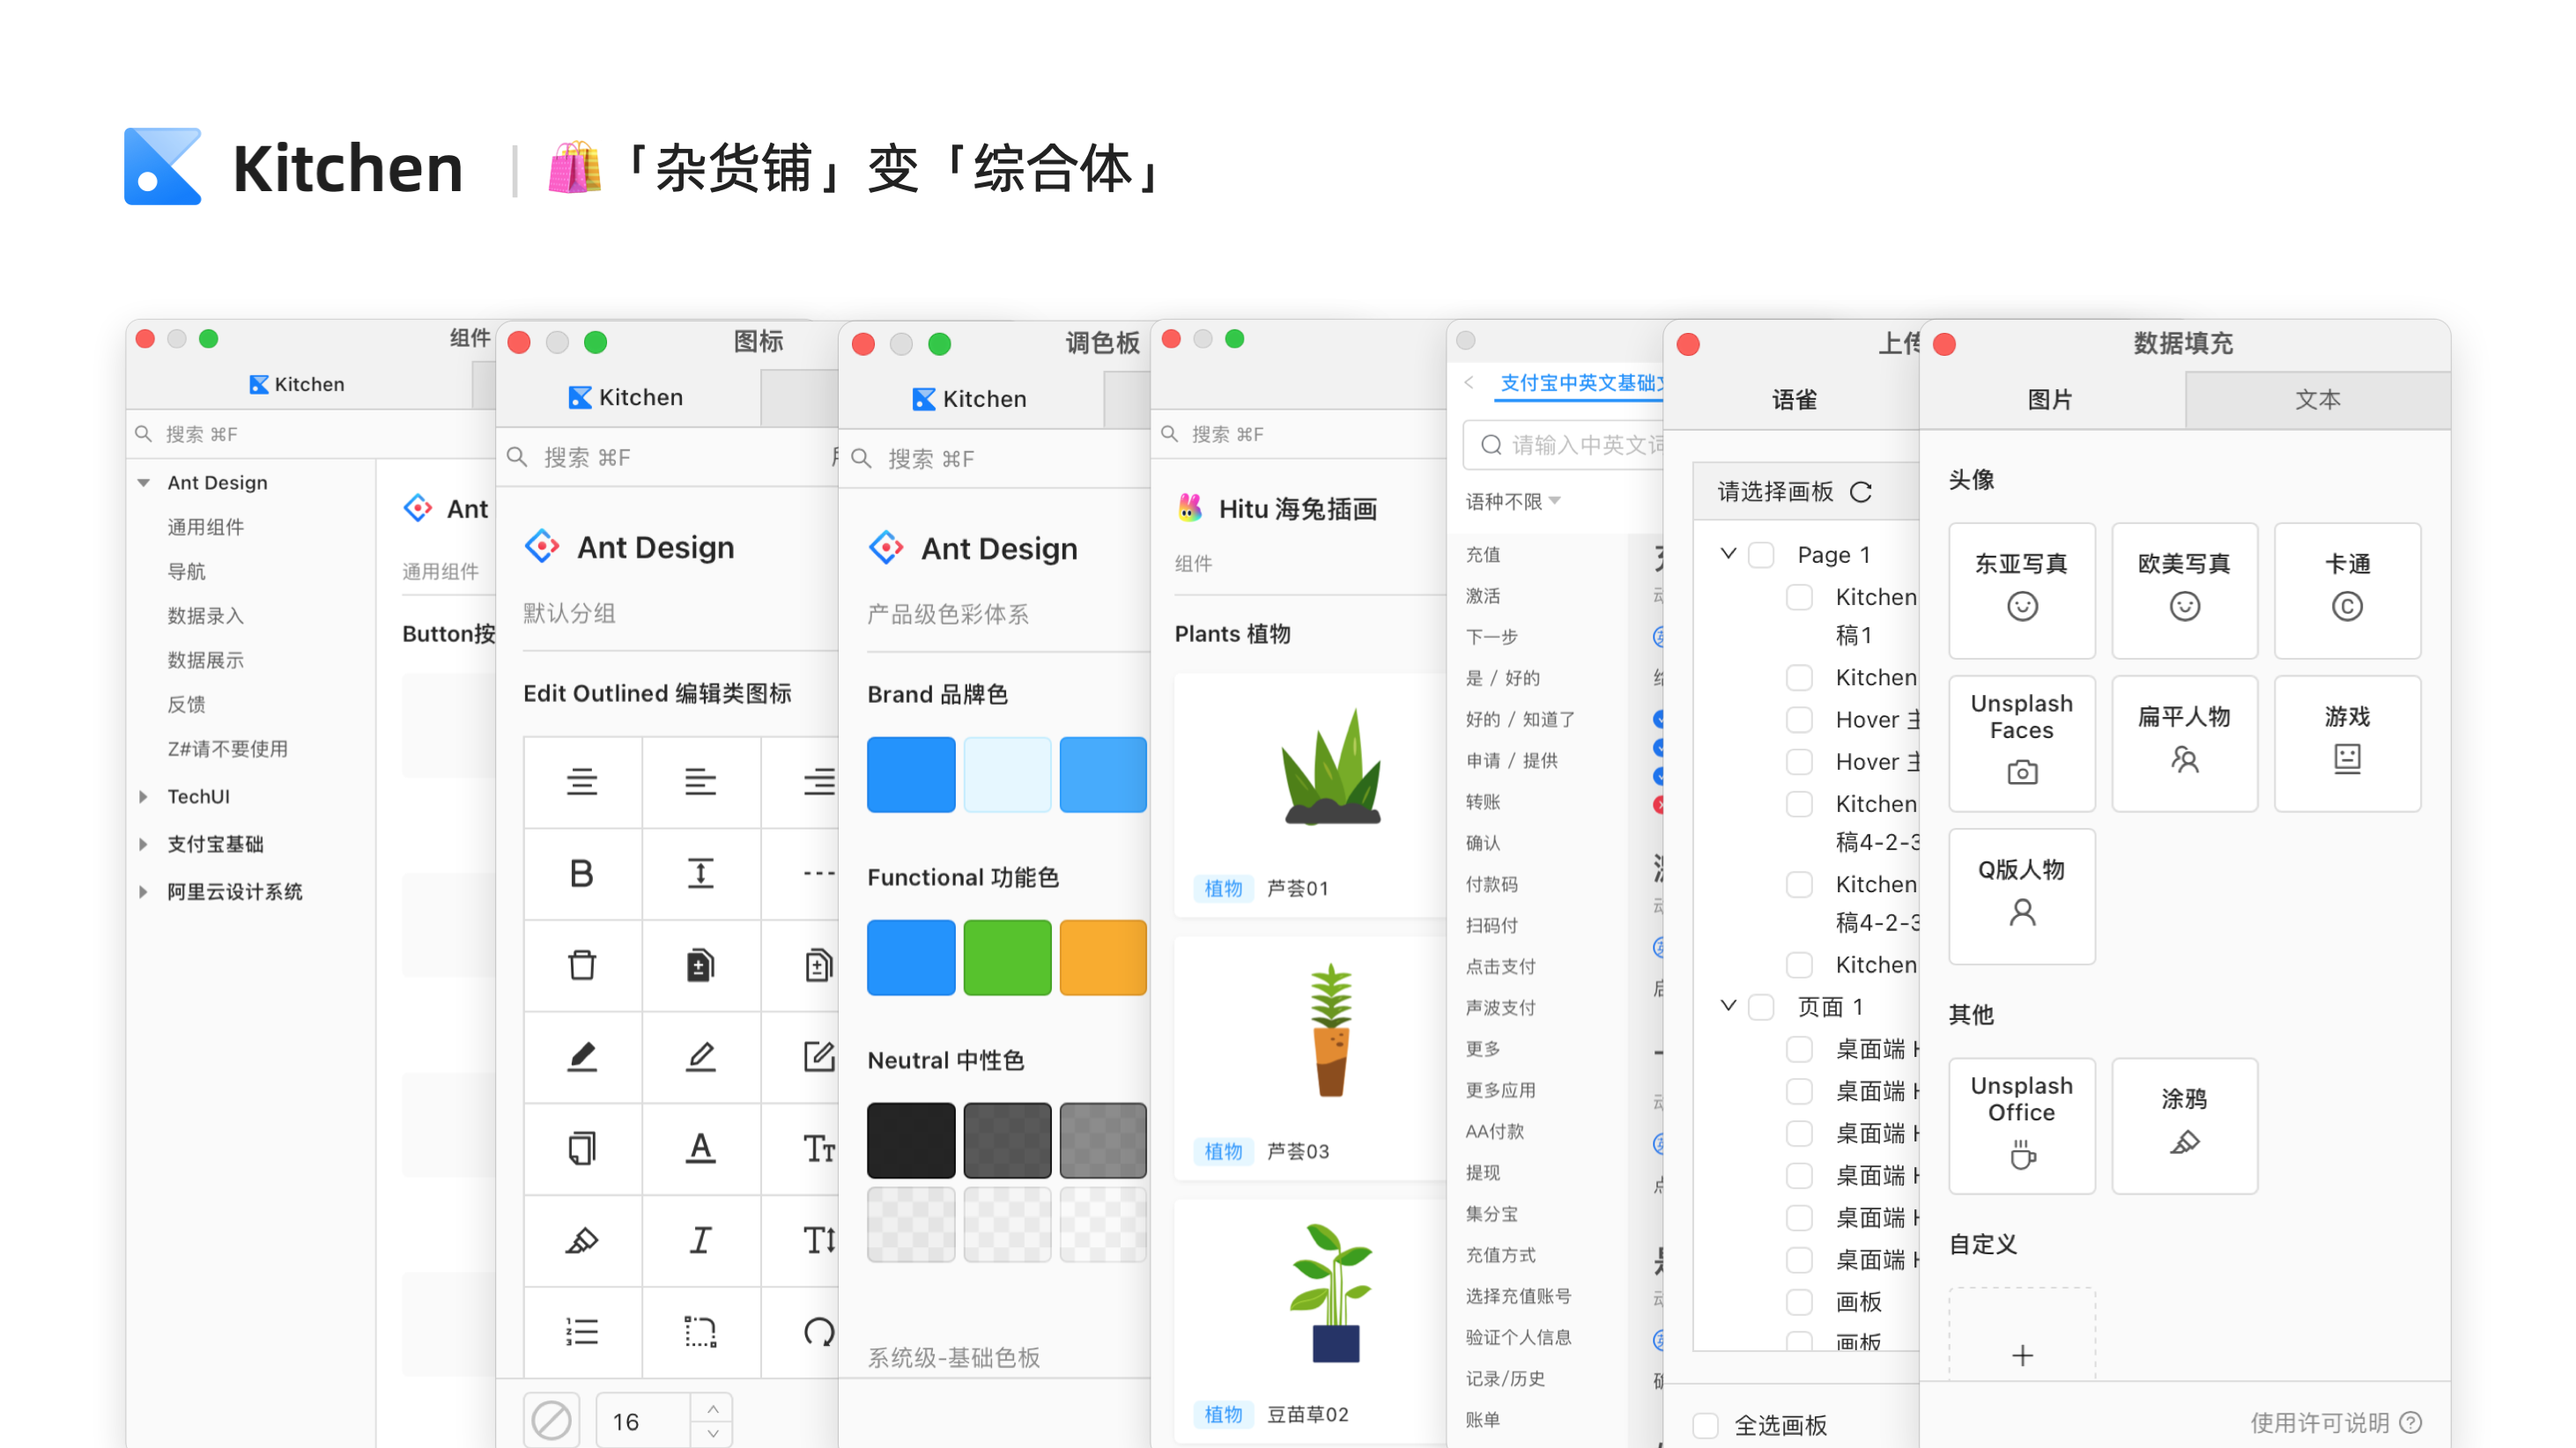Pick the 游戏 avatar card
Image resolution: width=2576 pixels, height=1448 pixels.
coord(2346,743)
